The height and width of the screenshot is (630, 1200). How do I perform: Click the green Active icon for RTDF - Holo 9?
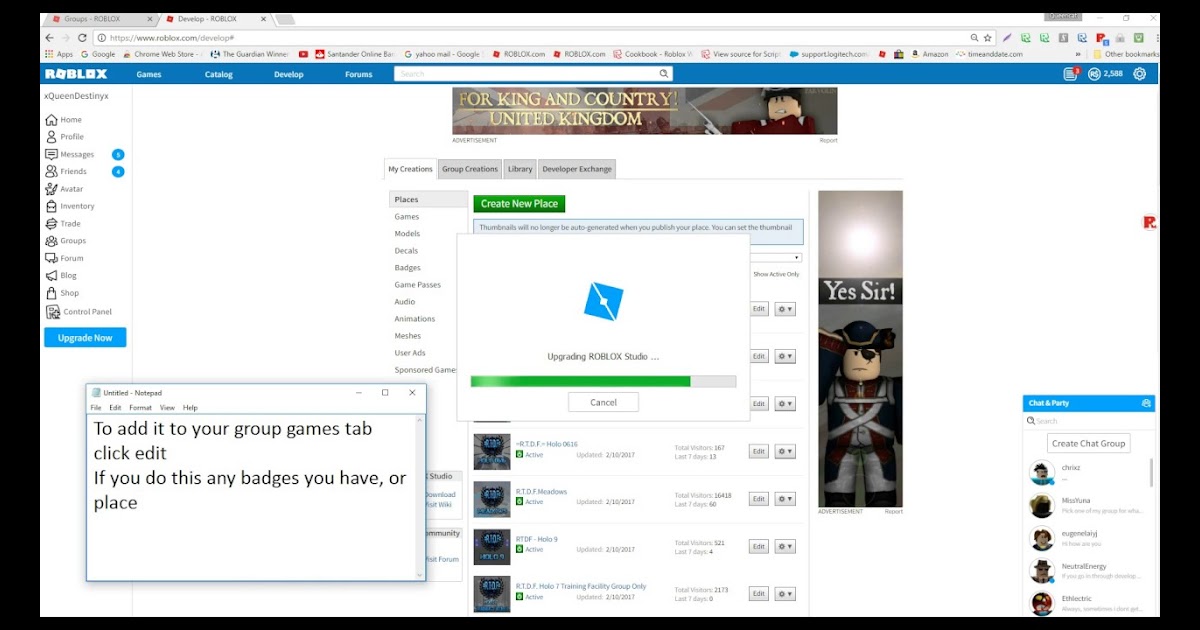pos(519,549)
